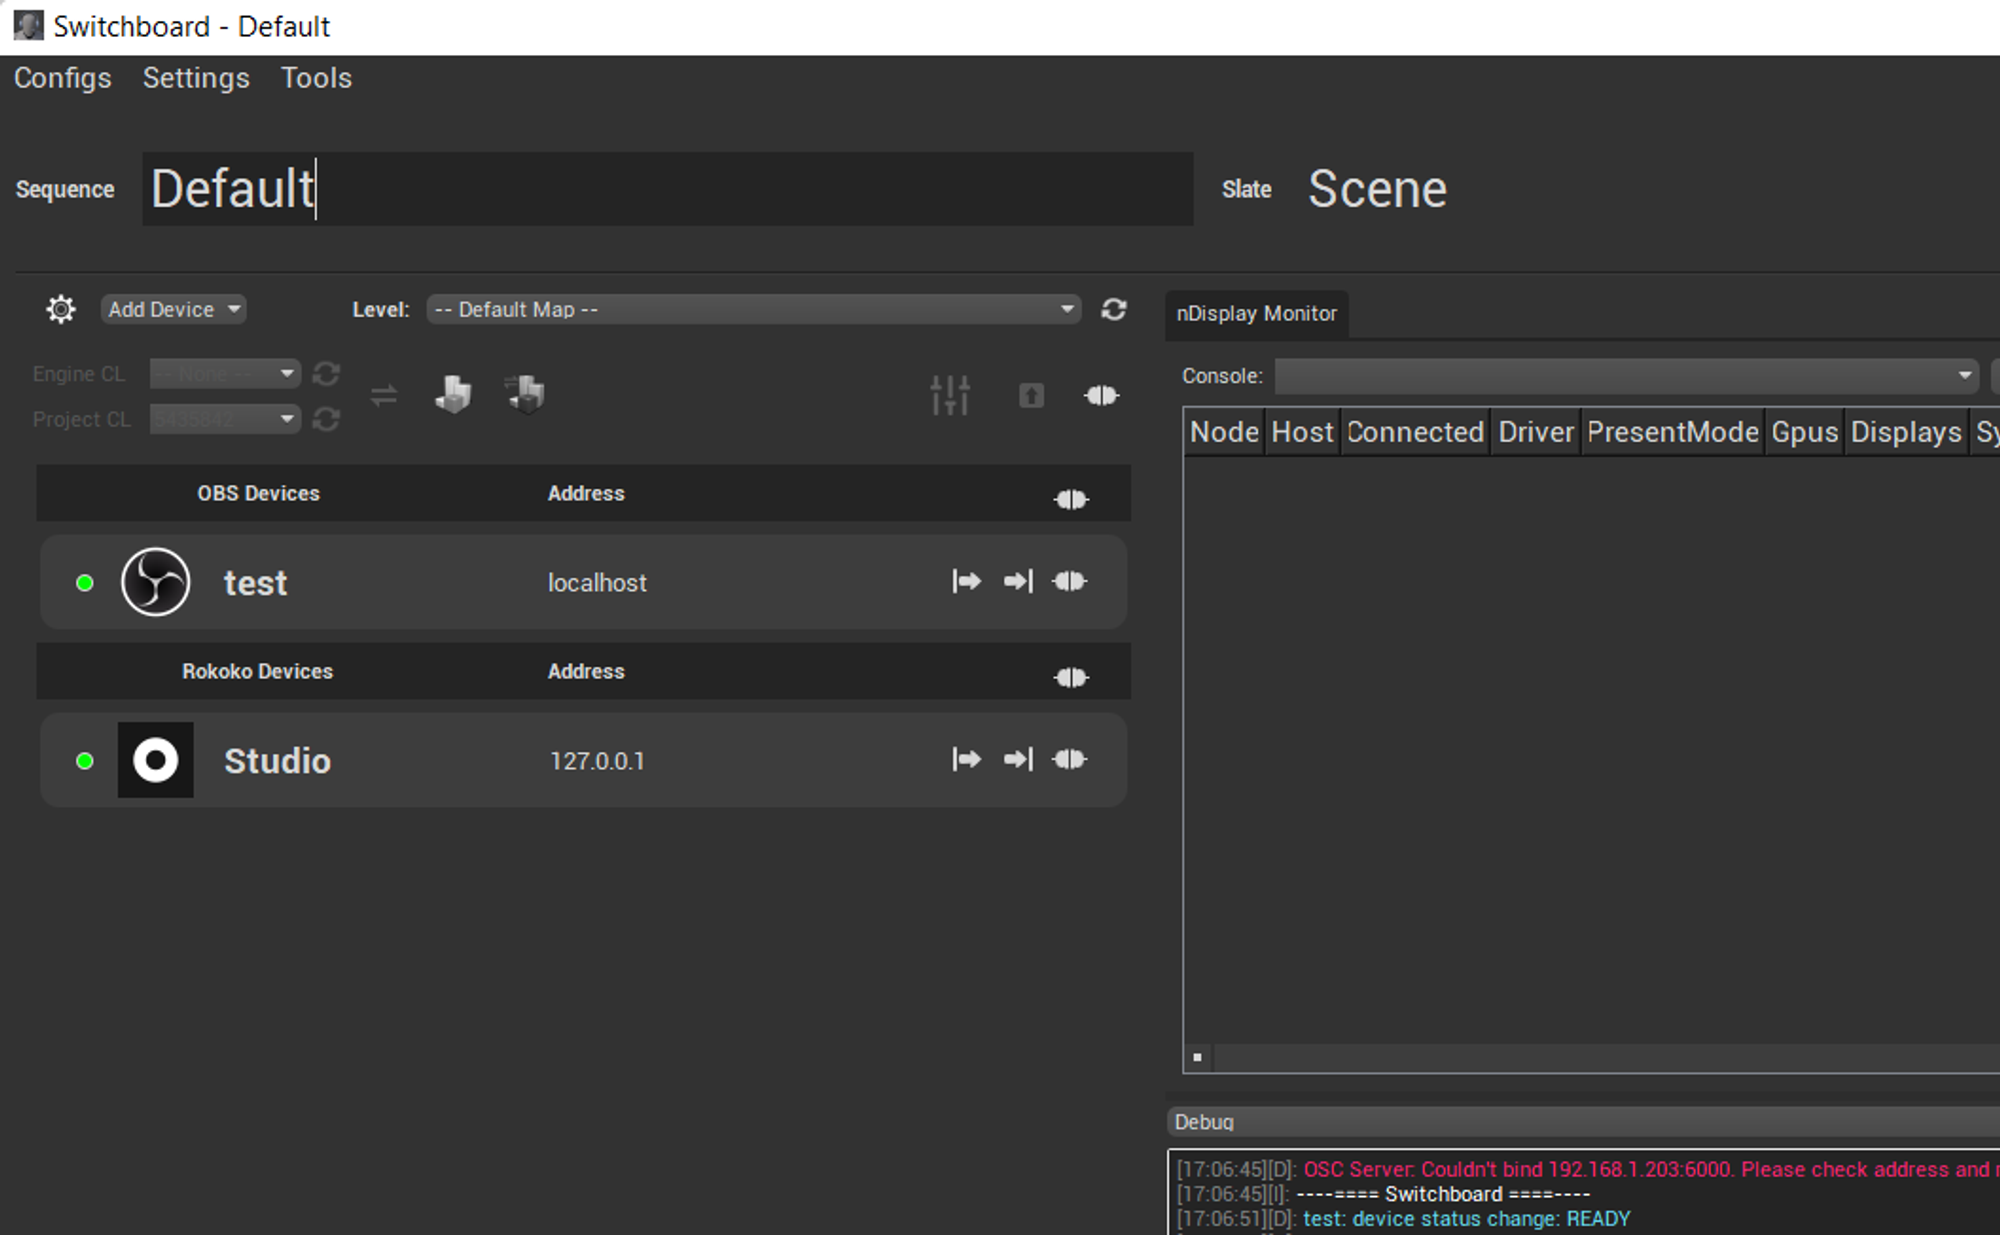Click the Driver column header
The image size is (2000, 1235).
(1536, 432)
